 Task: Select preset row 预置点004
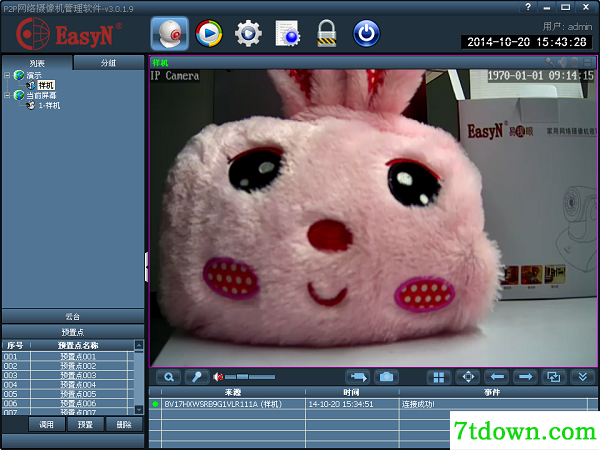point(68,385)
